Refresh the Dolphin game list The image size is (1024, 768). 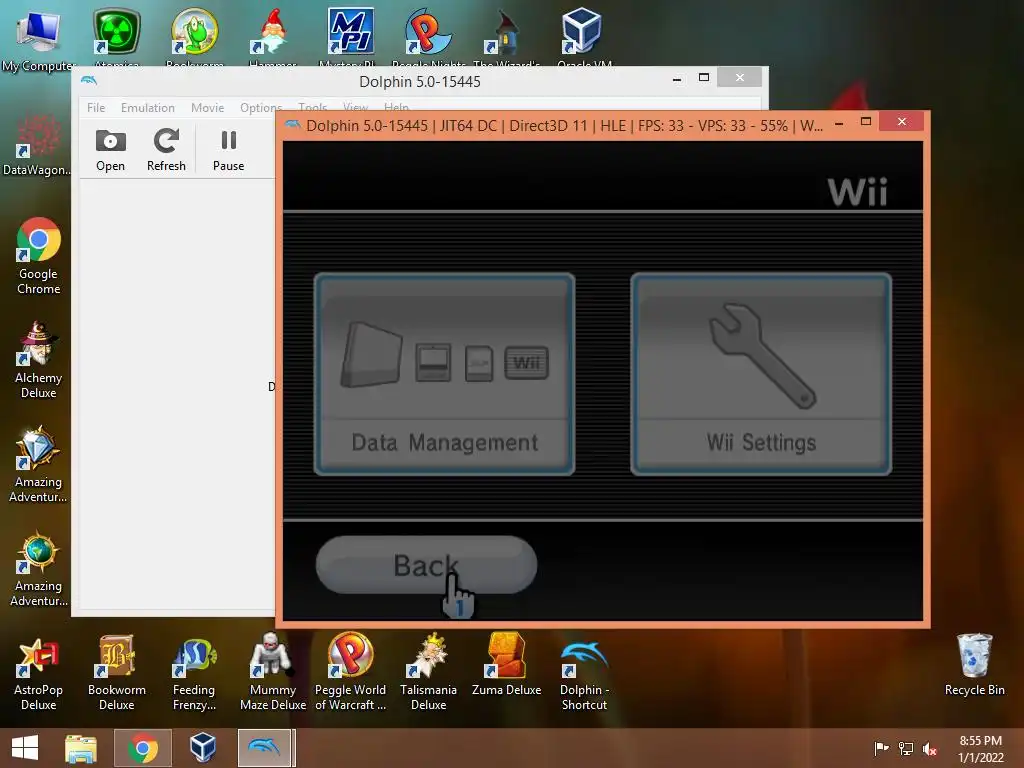166,150
